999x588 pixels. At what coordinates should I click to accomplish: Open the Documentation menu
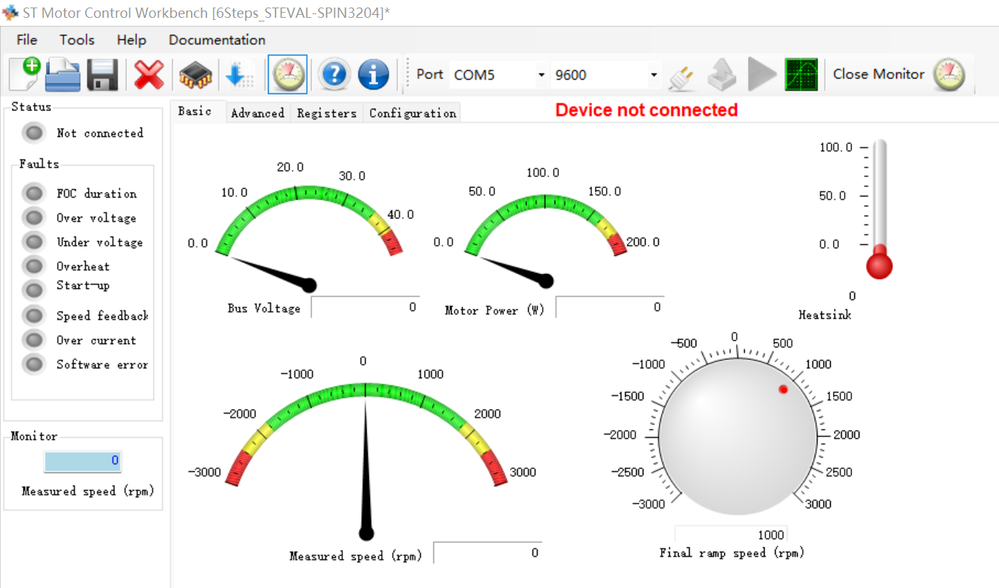tap(217, 39)
